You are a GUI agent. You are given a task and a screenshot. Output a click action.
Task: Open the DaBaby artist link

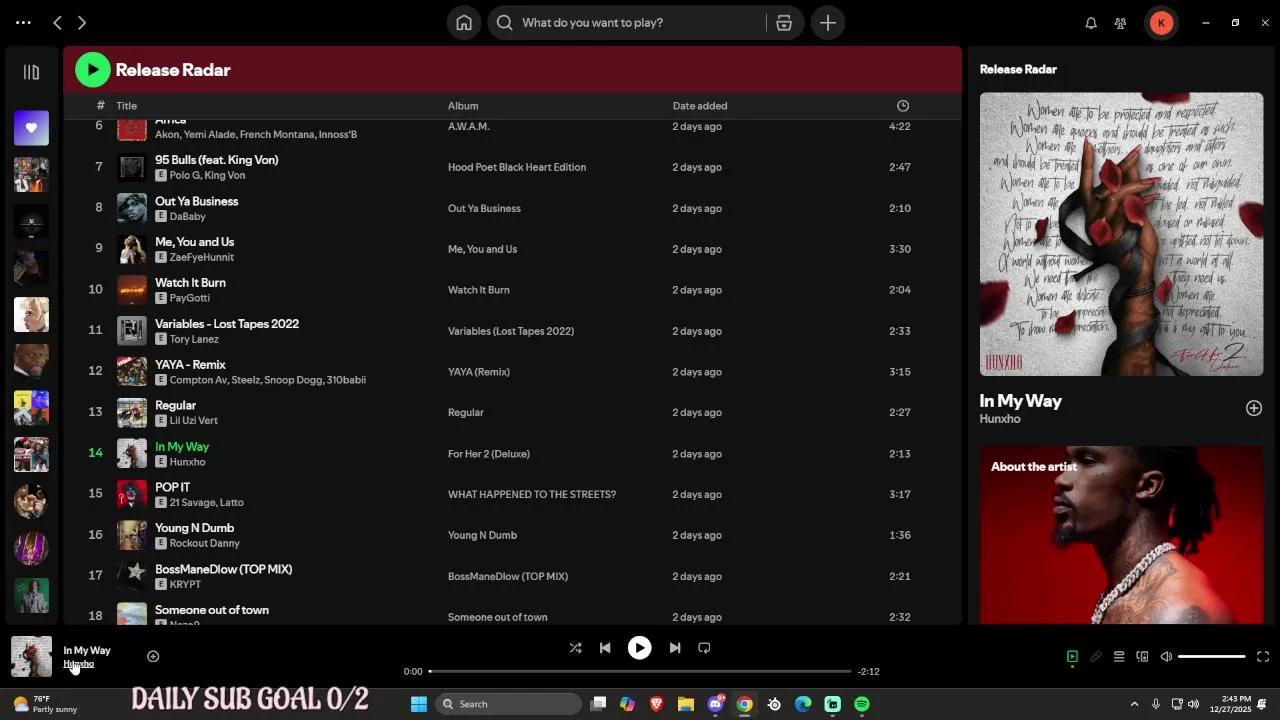[187, 216]
